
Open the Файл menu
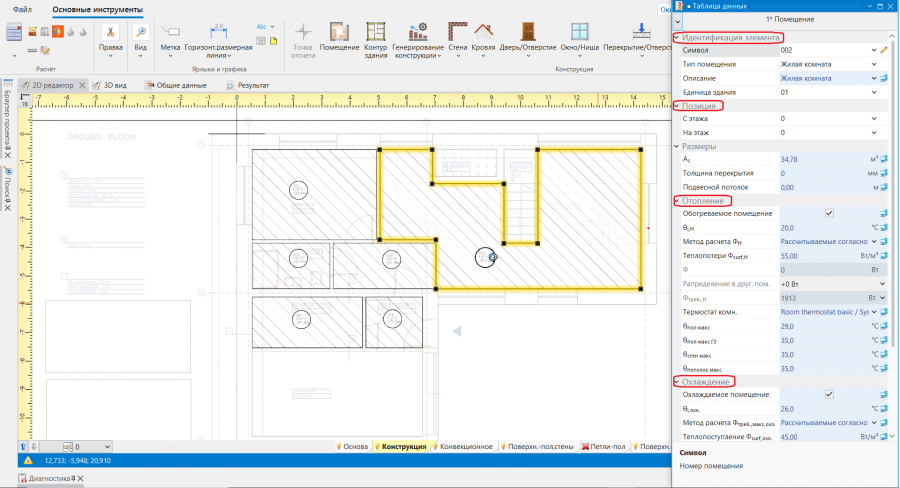[22, 9]
